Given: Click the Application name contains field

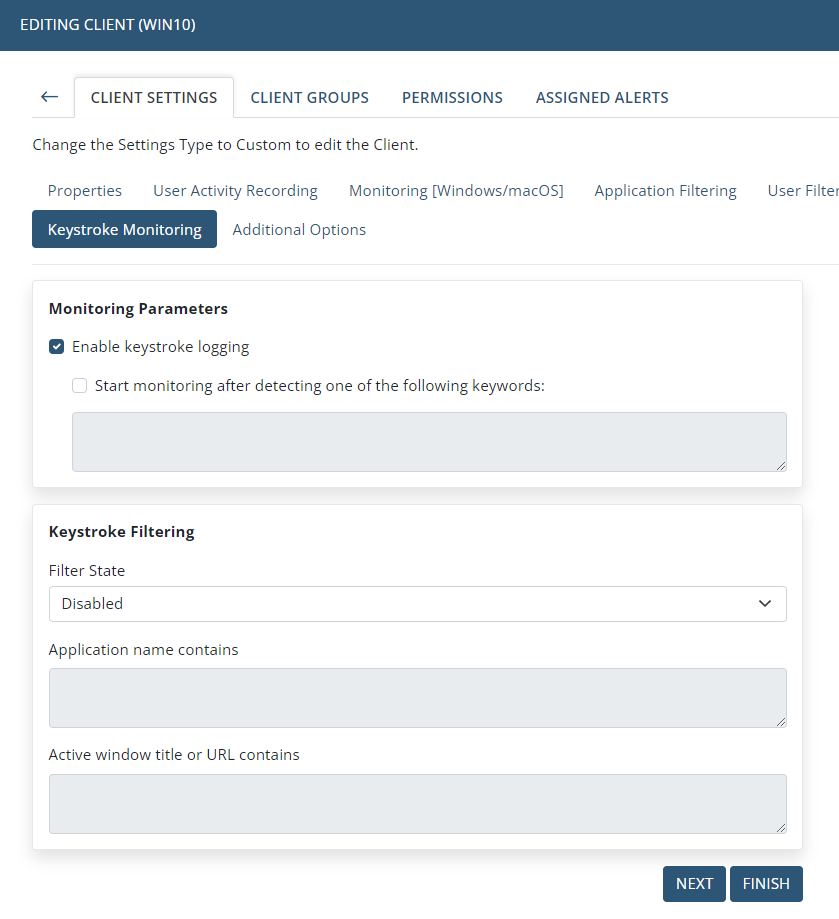Looking at the screenshot, I should (417, 697).
